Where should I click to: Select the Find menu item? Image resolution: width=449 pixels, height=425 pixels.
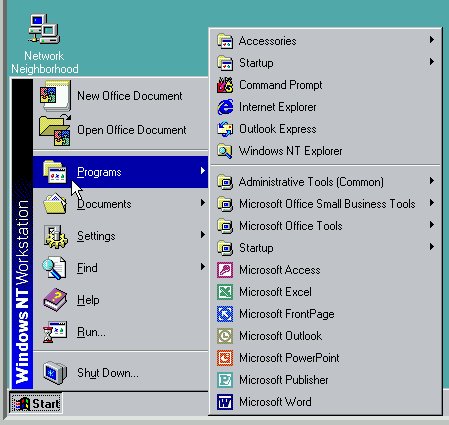(121, 268)
